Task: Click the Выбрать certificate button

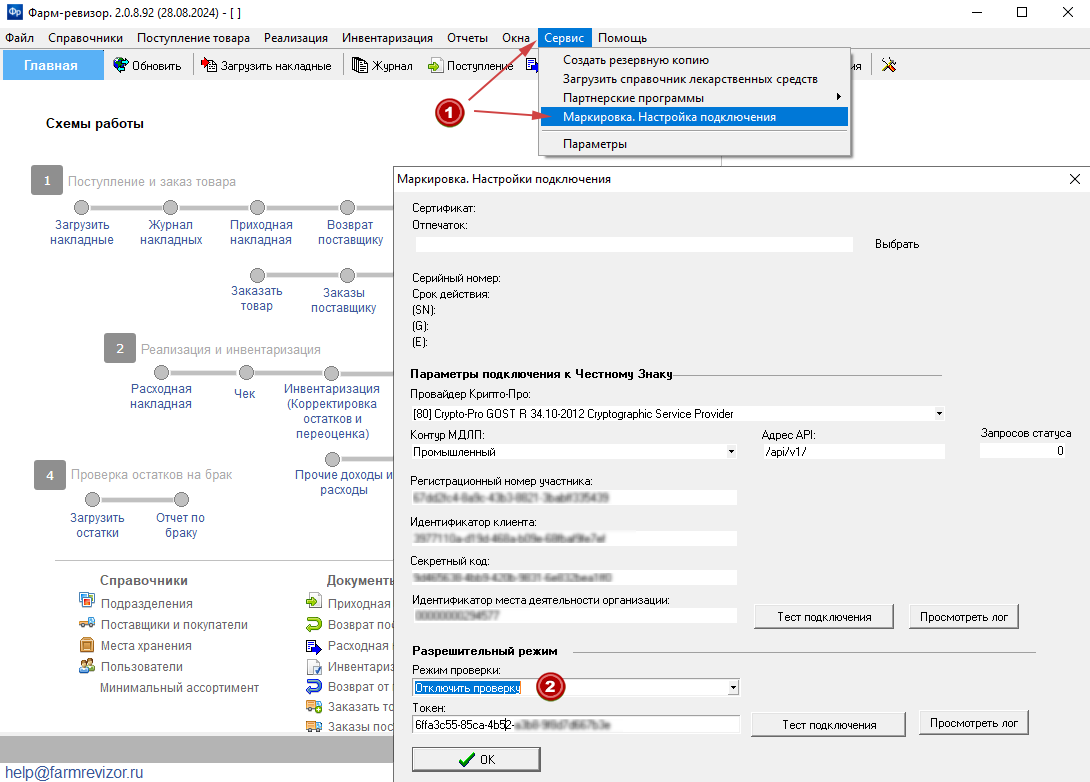Action: 897,244
